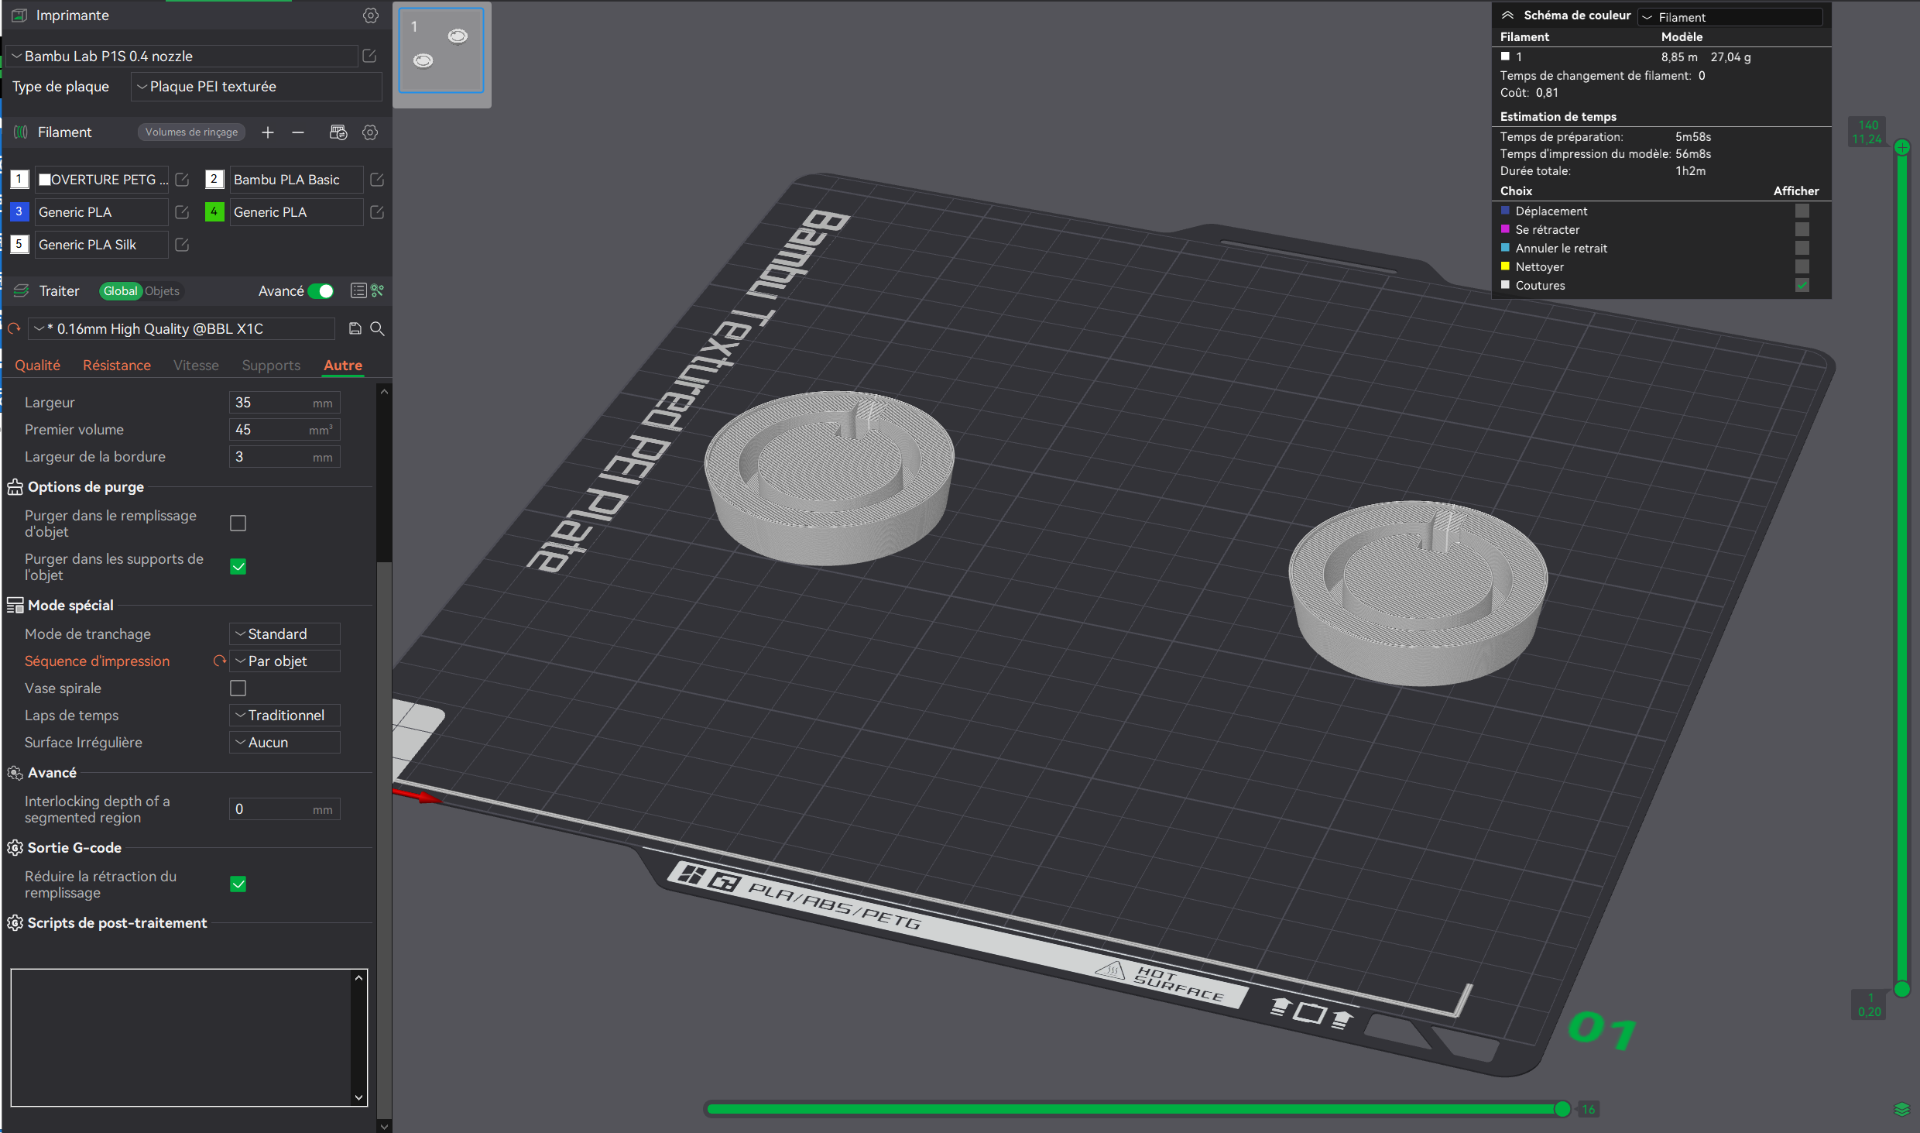Click the Volumes de rinçage button
This screenshot has width=1920, height=1133.
click(192, 132)
